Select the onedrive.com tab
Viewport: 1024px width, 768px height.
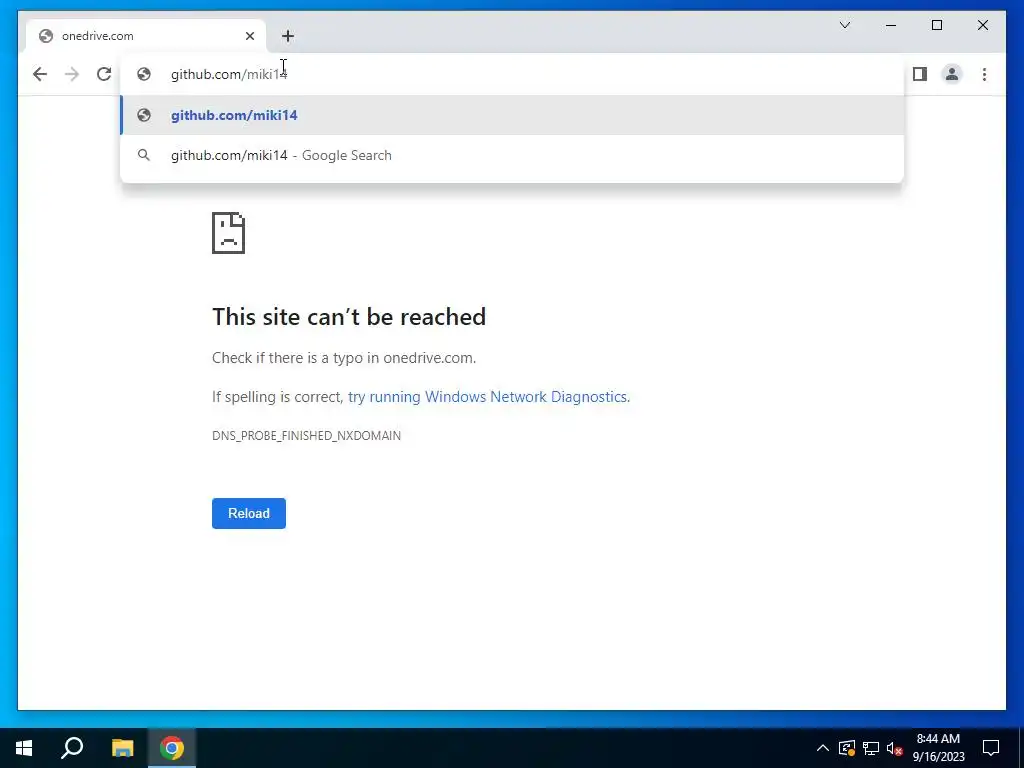click(x=146, y=36)
